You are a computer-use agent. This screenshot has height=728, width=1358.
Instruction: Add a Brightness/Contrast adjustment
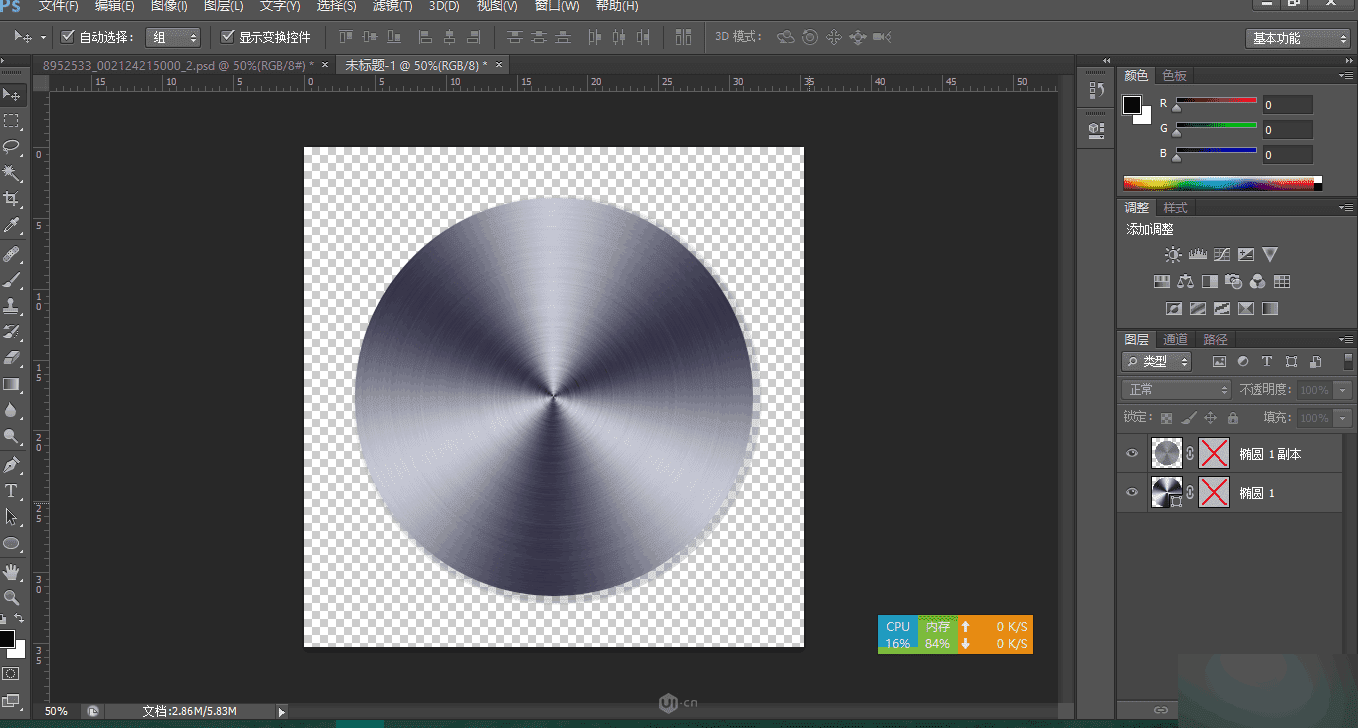coord(1173,255)
